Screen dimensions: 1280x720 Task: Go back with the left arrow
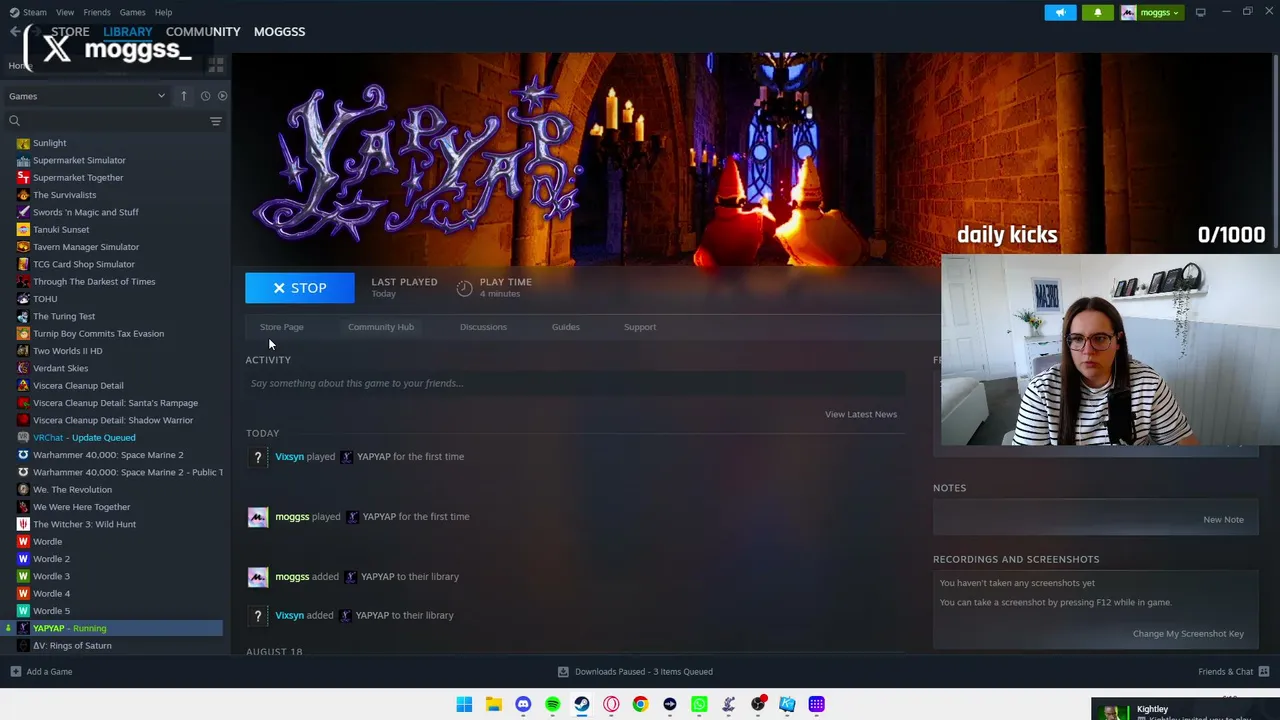[15, 32]
